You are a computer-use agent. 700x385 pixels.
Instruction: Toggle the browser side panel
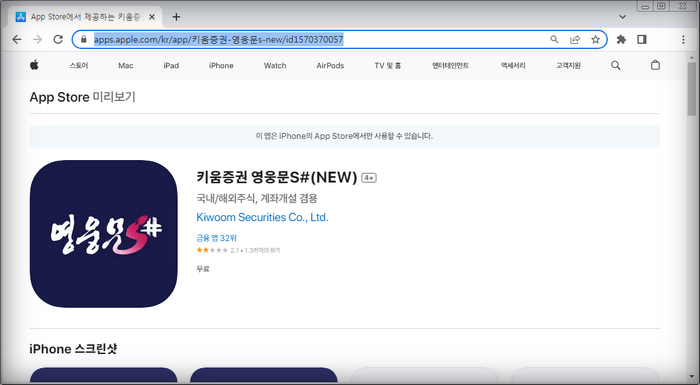tap(642, 39)
